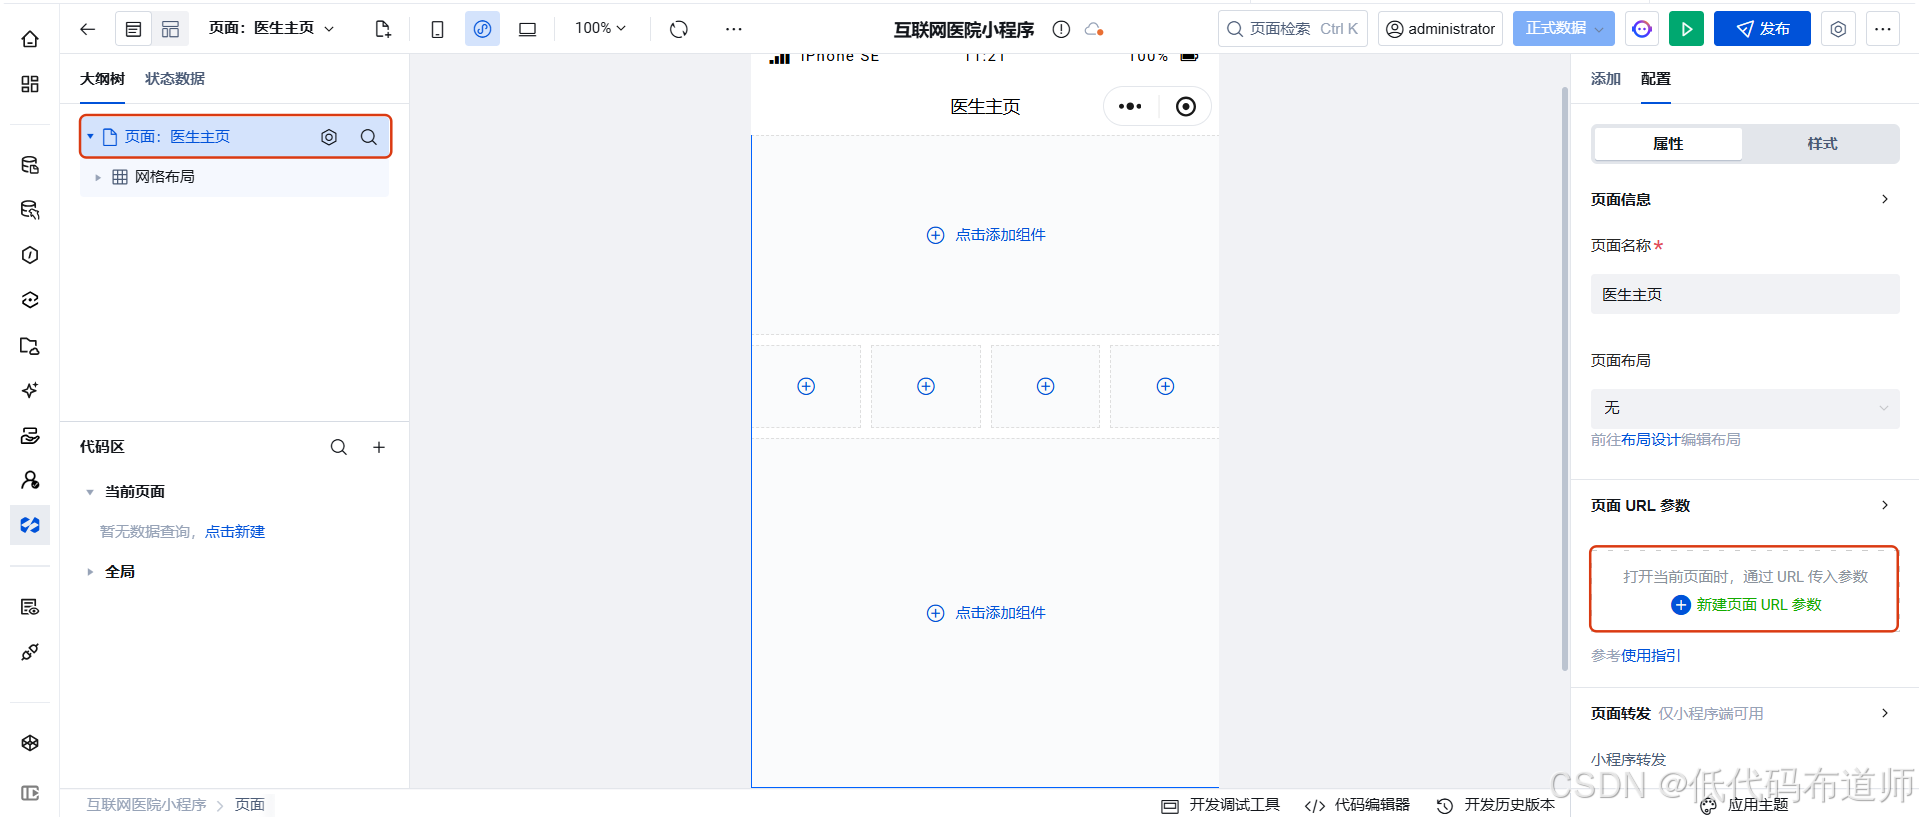Open the 100% zoom dropdown
Screen dimensions: 1919x817
point(601,28)
